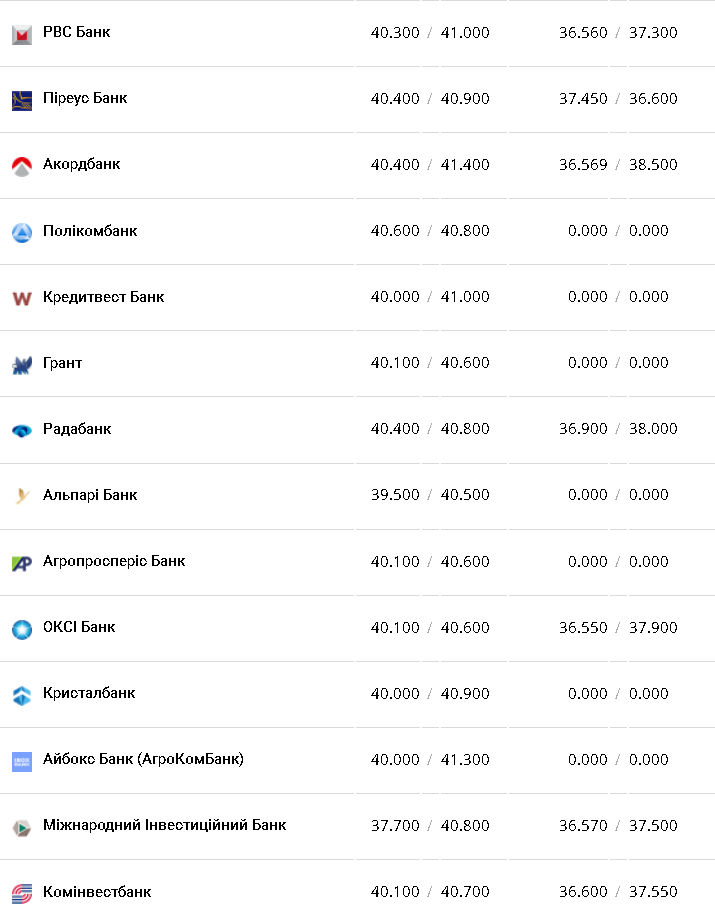Click the Піреус Банк logo icon
This screenshot has width=715, height=914.
click(x=22, y=100)
